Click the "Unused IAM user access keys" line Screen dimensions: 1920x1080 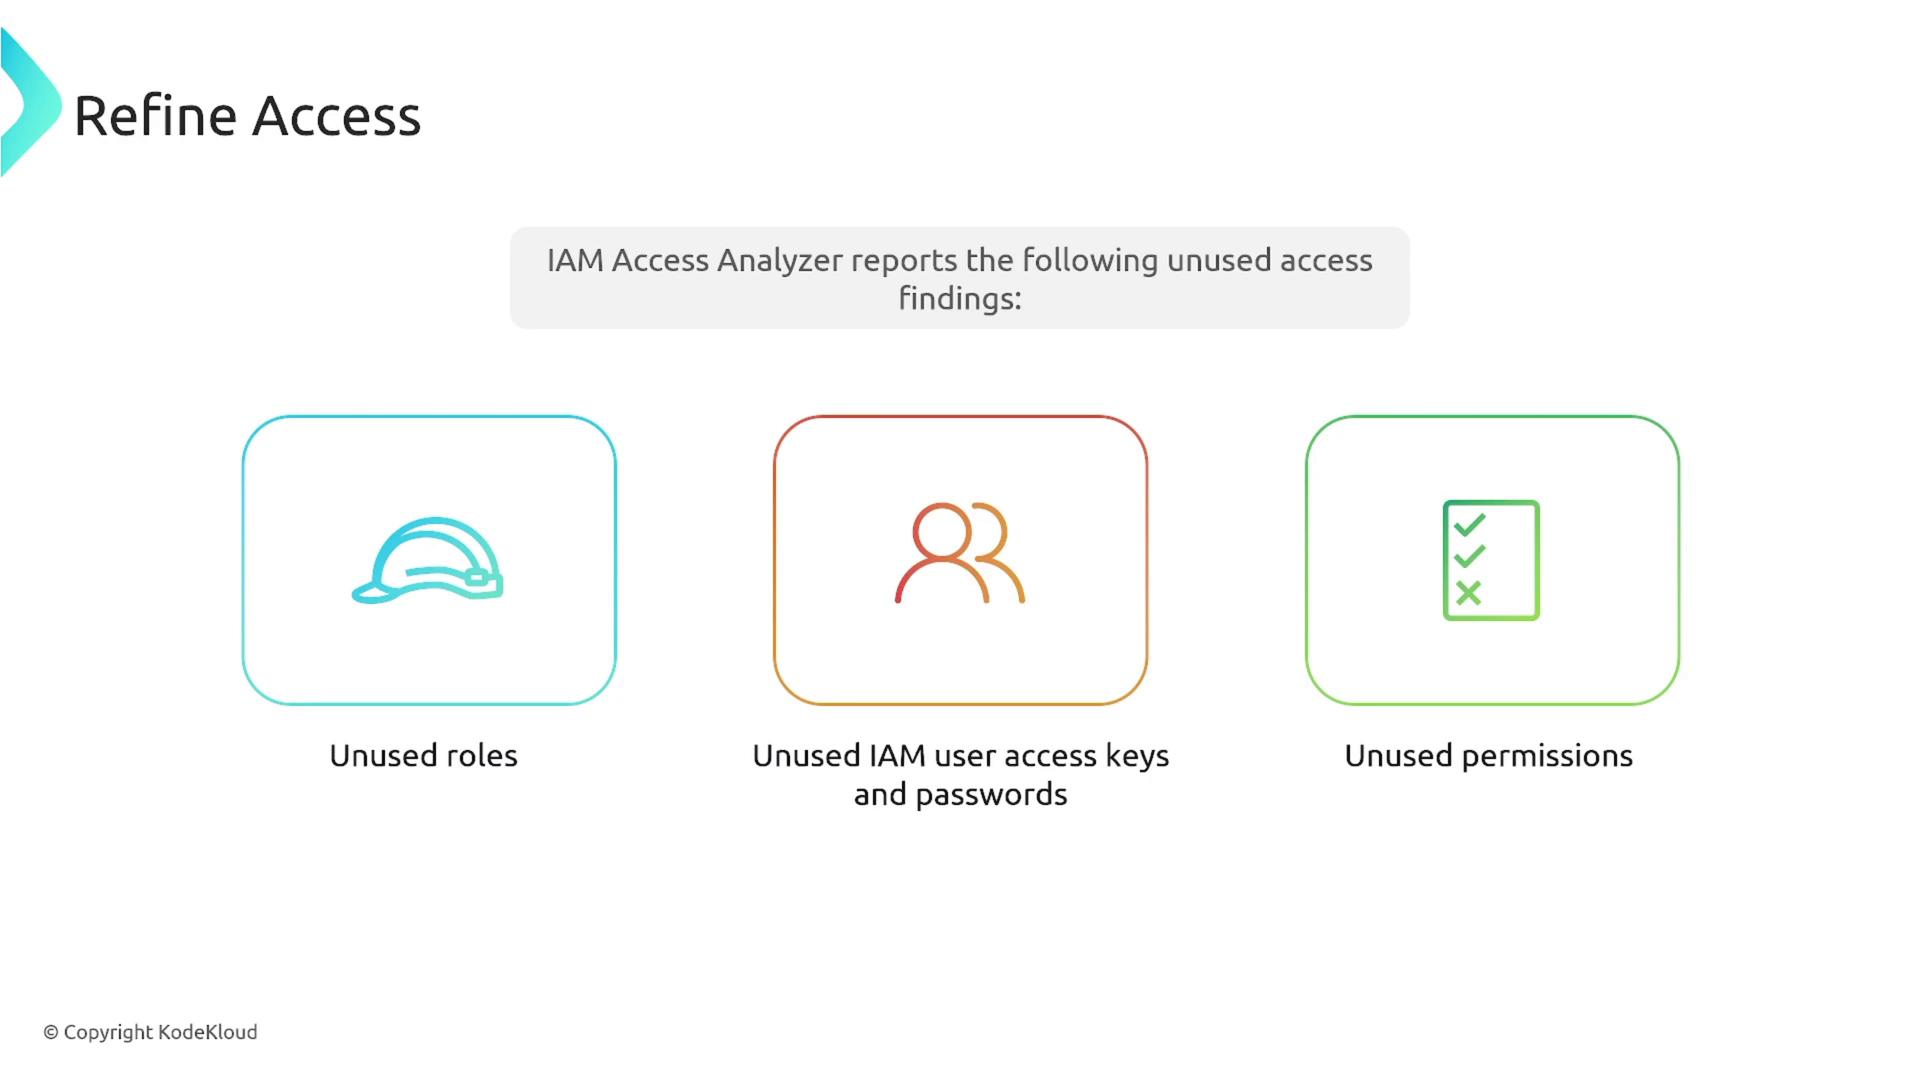pos(960,756)
